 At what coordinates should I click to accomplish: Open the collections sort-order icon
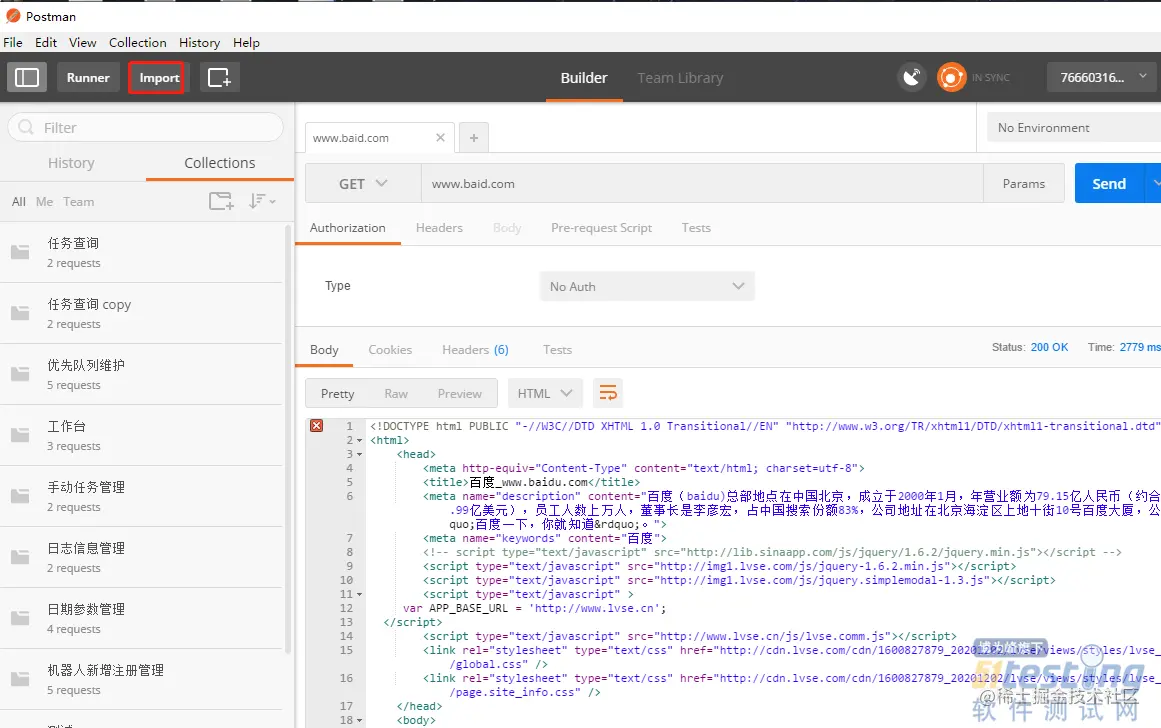261,201
